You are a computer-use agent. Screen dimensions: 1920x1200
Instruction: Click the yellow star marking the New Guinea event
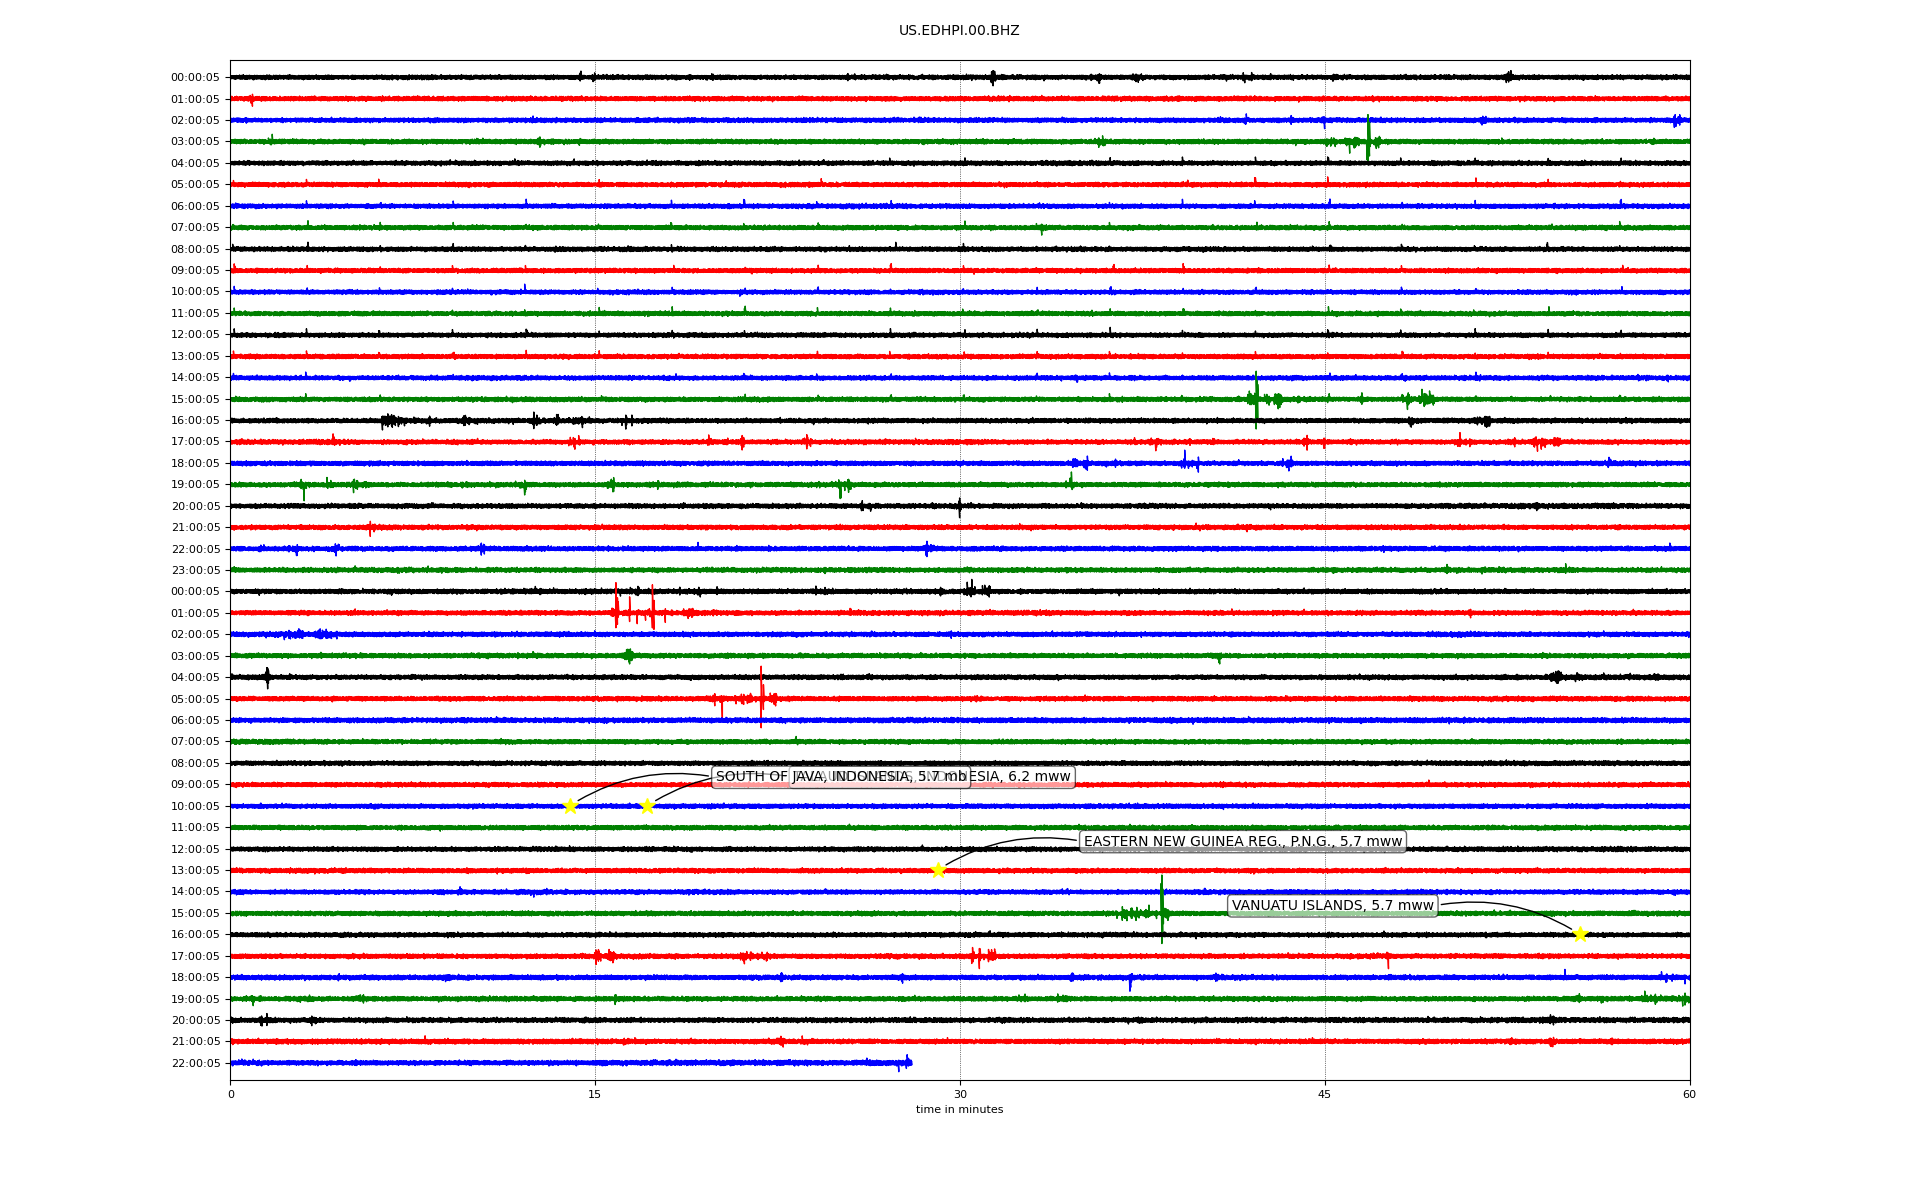pyautogui.click(x=938, y=870)
